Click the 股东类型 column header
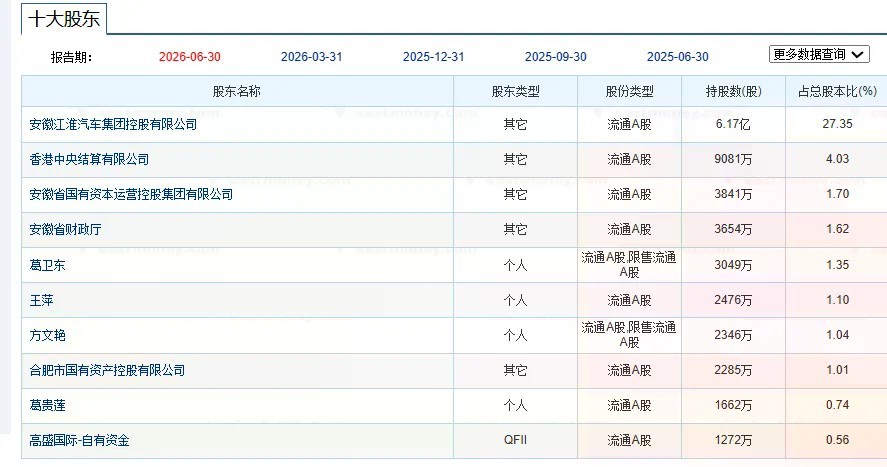Screen dimensions: 887x467 click(515, 91)
